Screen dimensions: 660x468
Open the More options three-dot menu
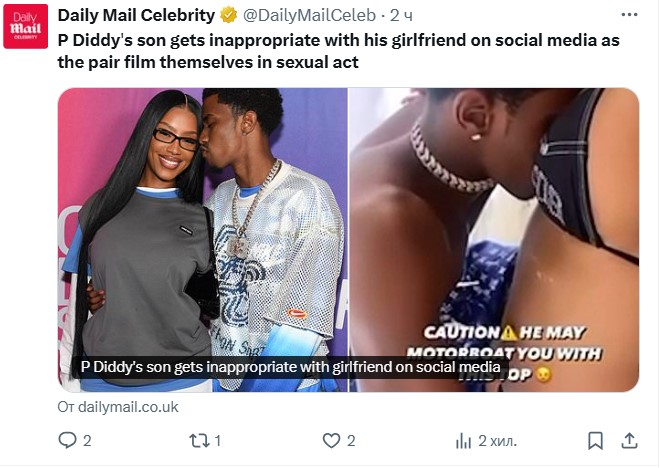628,15
